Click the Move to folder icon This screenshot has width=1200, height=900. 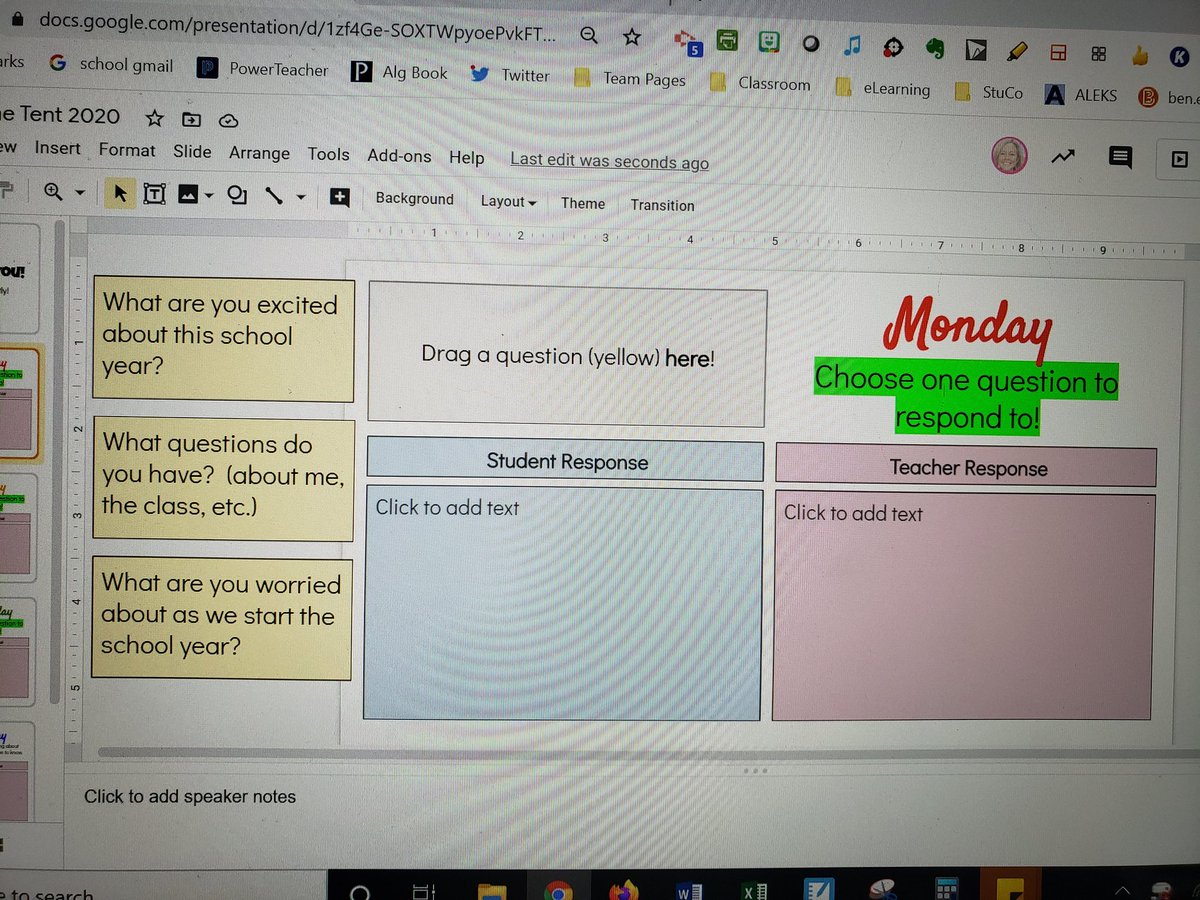191,120
